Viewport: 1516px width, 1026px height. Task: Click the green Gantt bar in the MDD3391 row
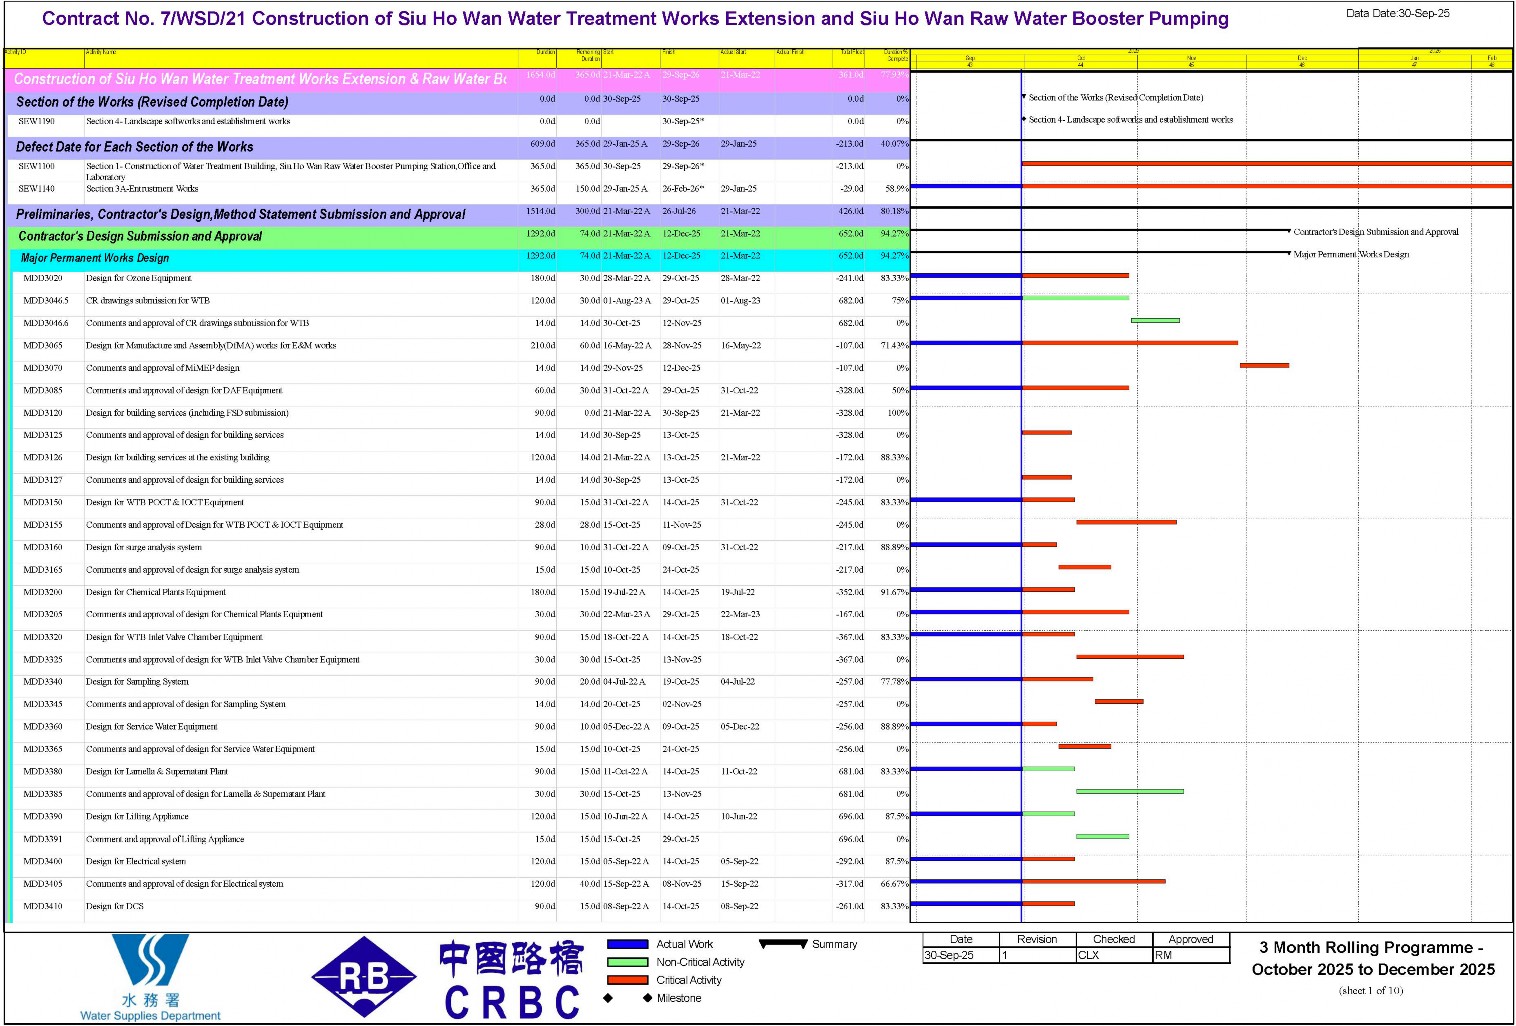[1102, 836]
